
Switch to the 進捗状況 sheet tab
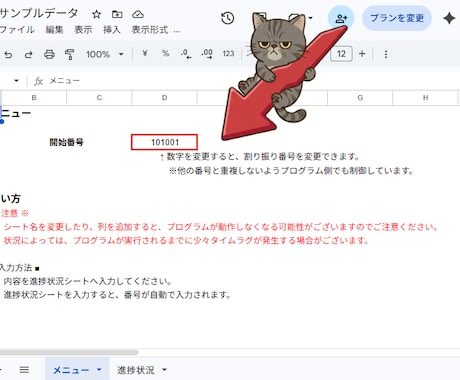tap(136, 370)
